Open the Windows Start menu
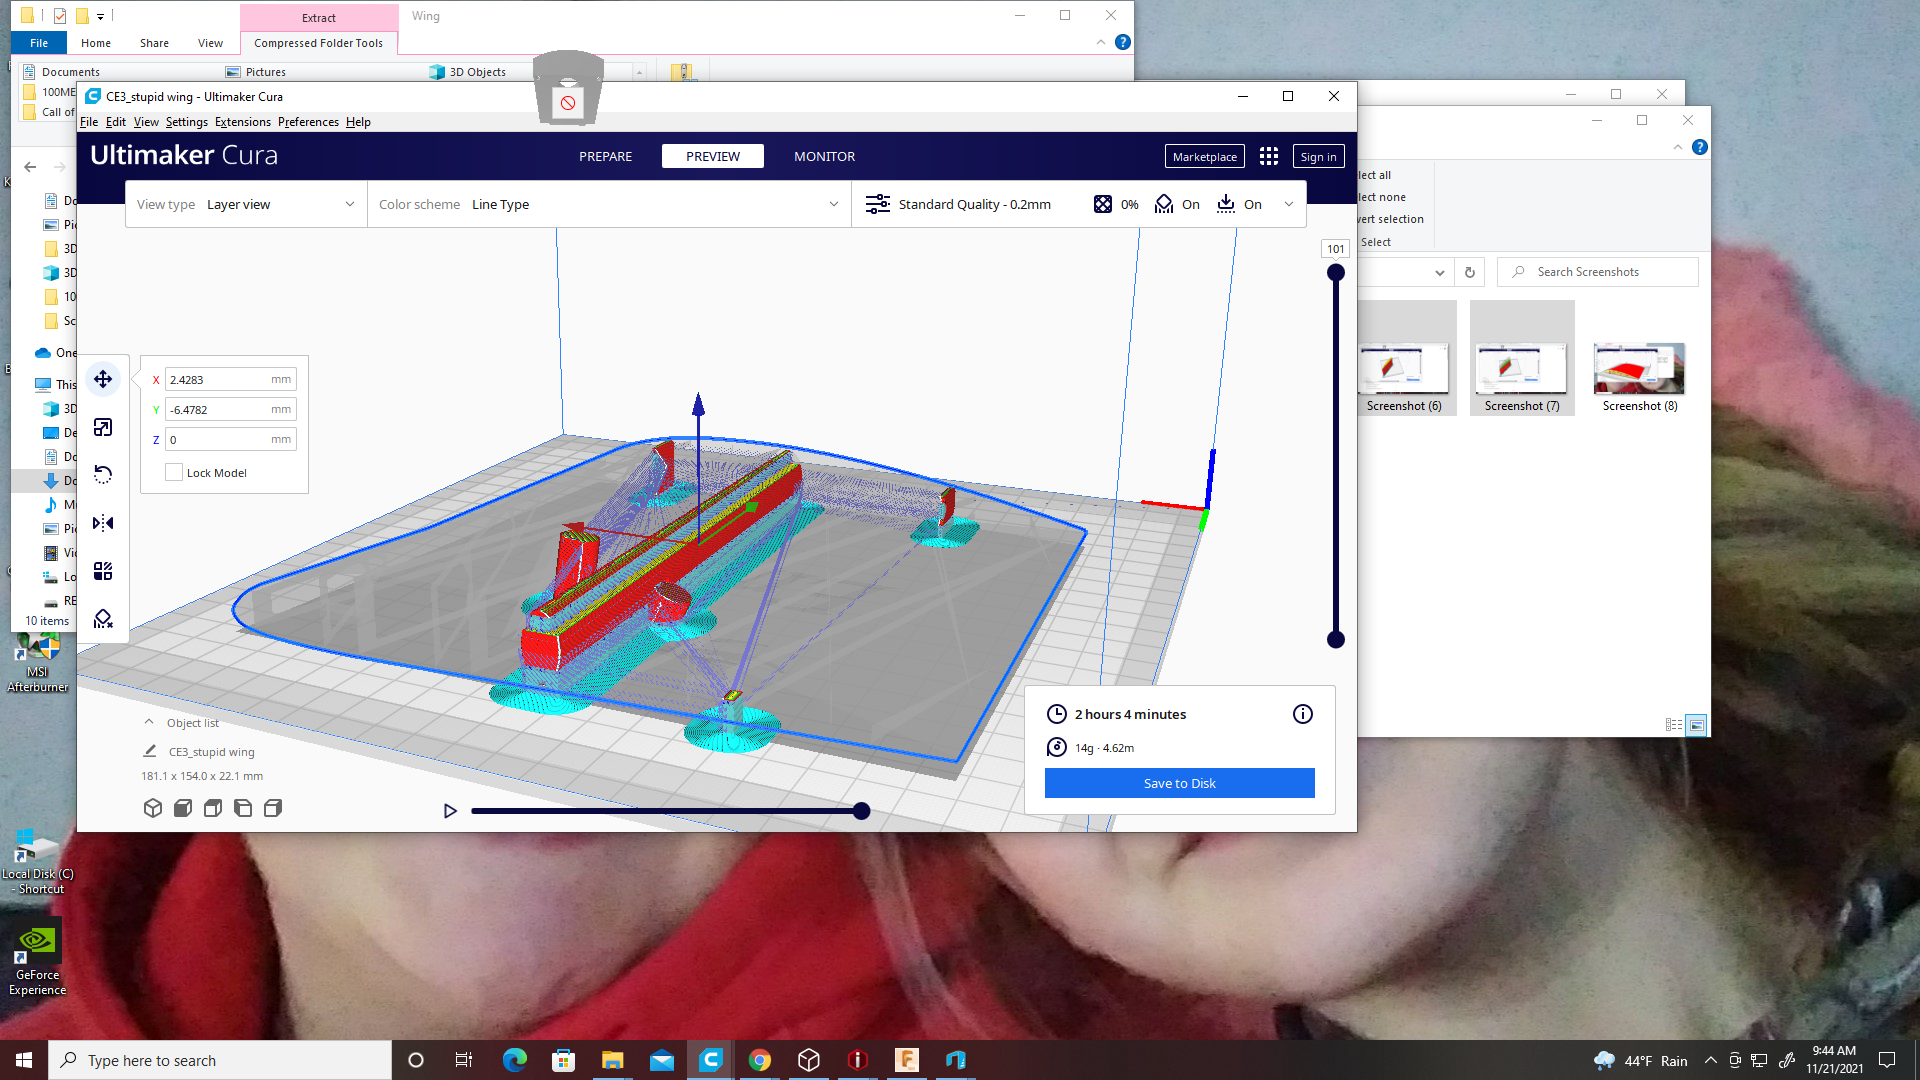1920x1080 pixels. coord(24,1060)
